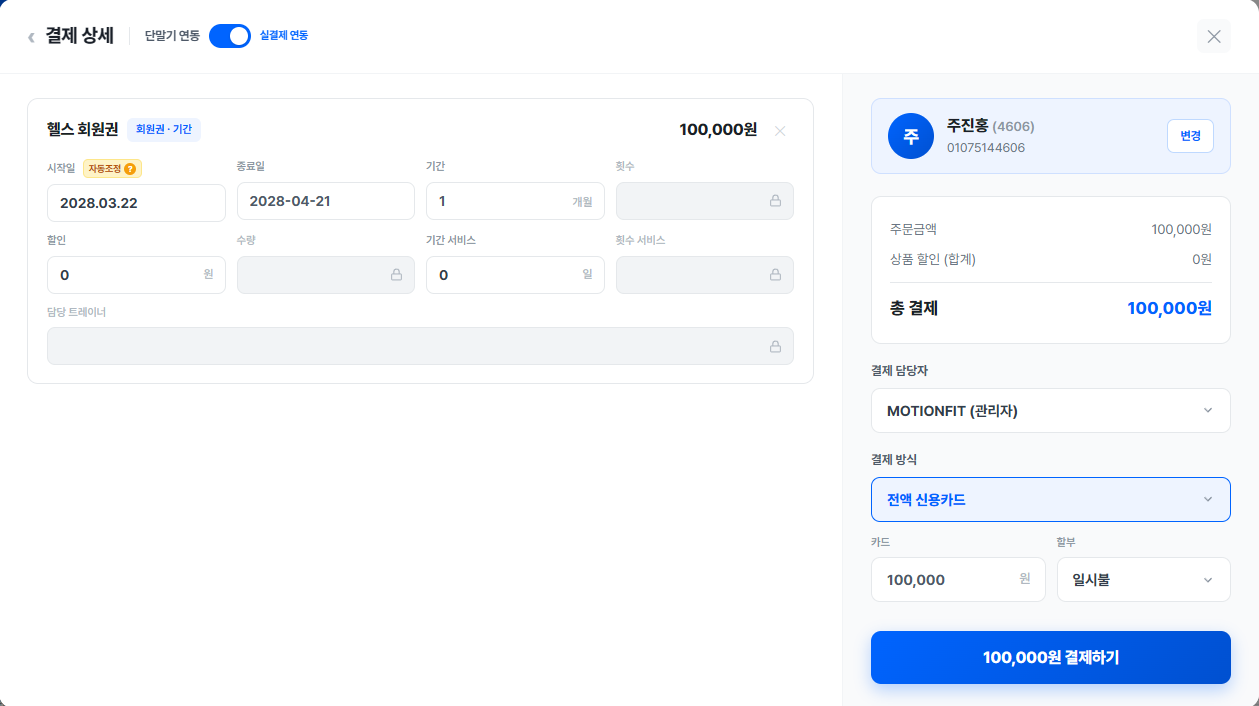Click the member name 주진홍

tap(967, 126)
